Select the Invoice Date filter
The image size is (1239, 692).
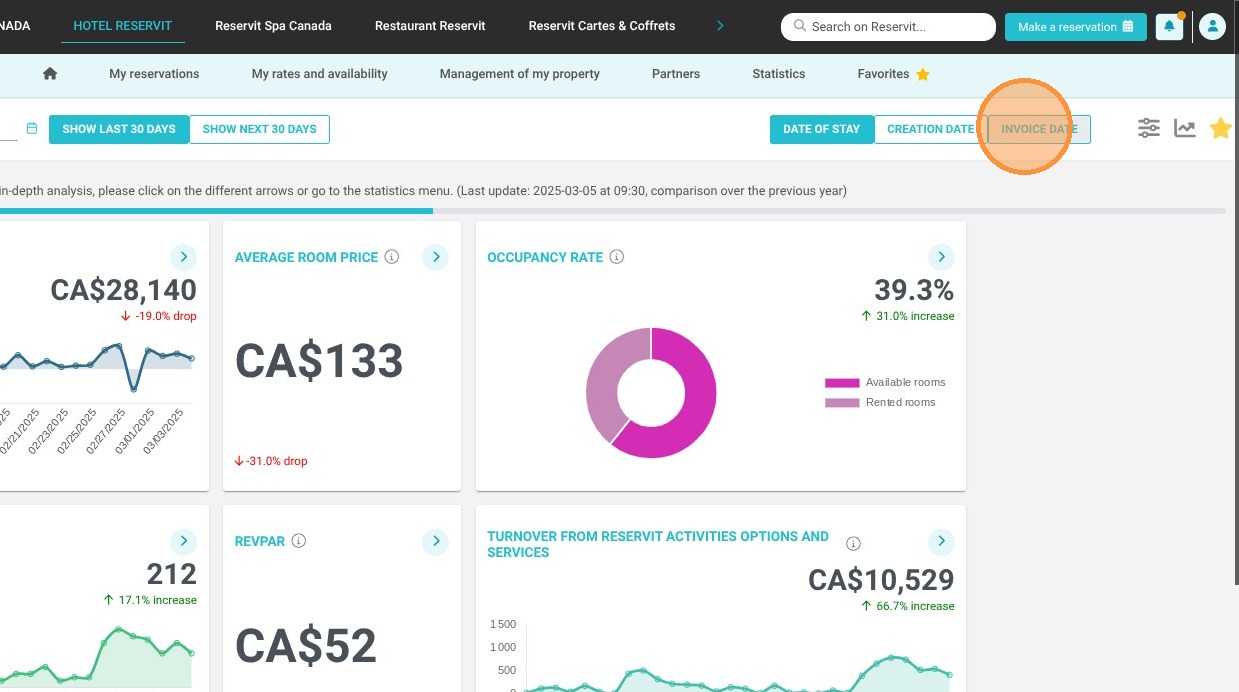pyautogui.click(x=1039, y=129)
